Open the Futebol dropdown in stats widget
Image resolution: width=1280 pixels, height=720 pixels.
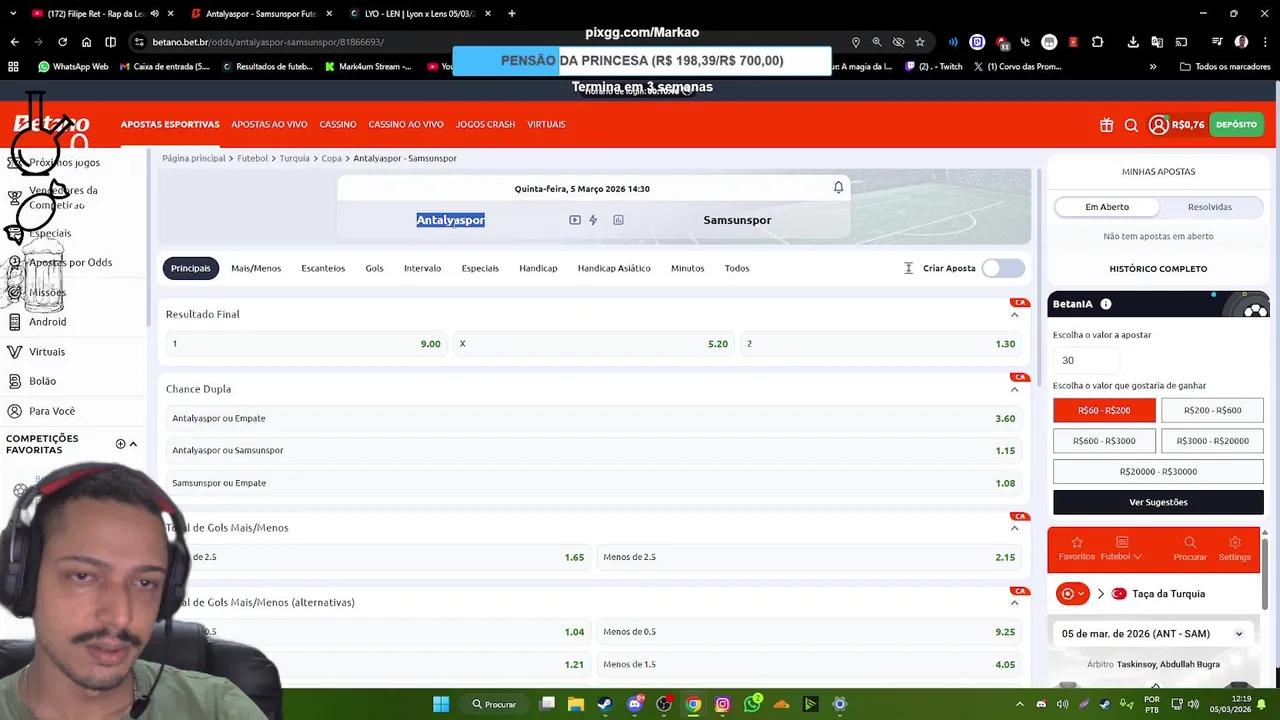coord(1122,548)
